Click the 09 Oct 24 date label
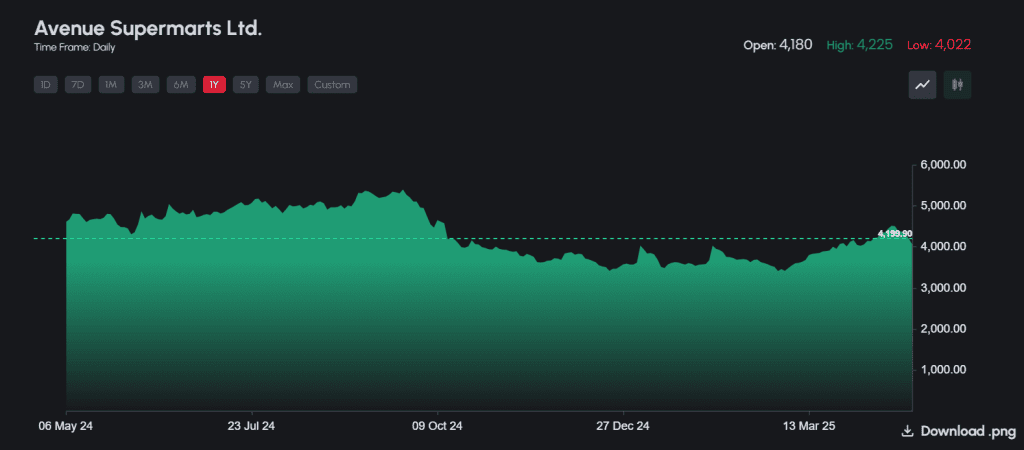Viewport: 1024px width, 450px height. coord(437,426)
